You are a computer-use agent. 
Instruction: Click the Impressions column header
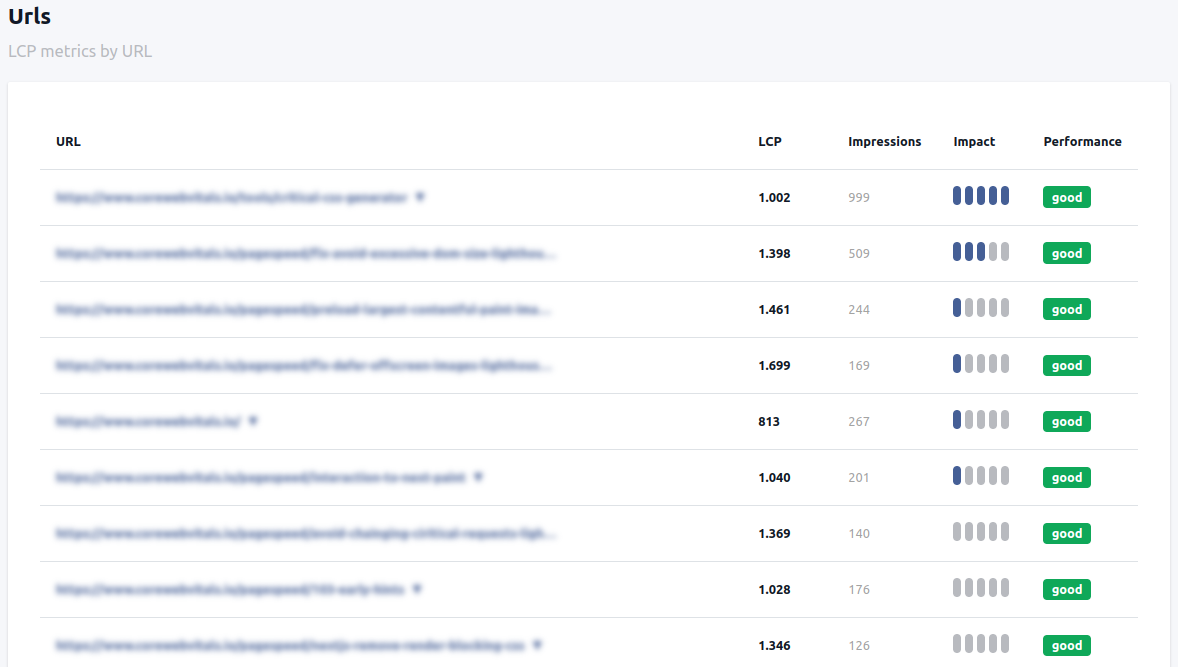point(884,142)
